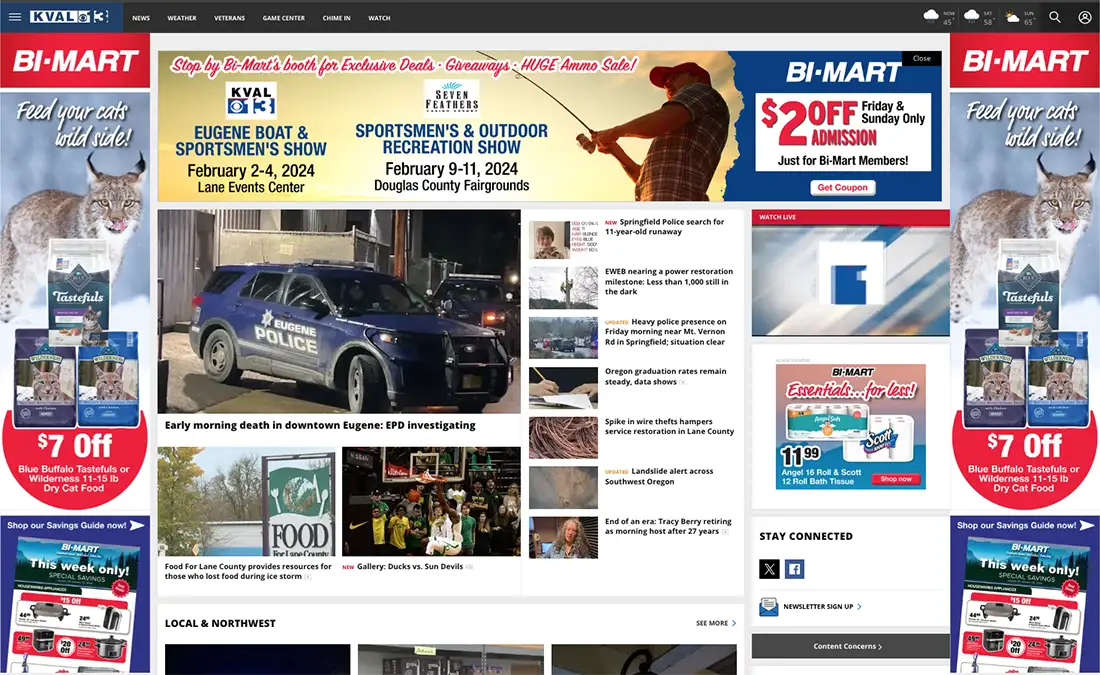Open Tracy Berry retiring story
Viewport: 1100px width, 675px height.
pos(668,526)
